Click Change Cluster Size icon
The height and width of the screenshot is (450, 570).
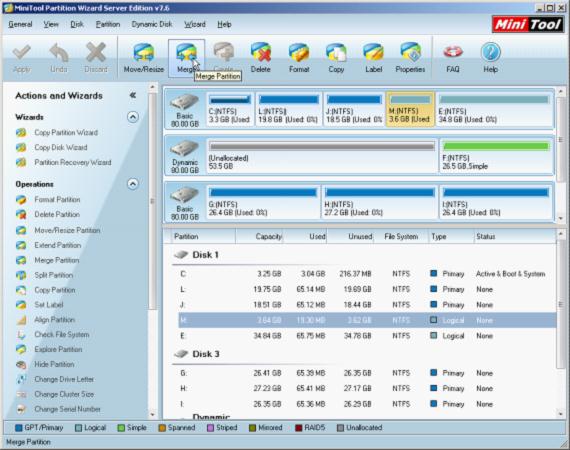(21, 394)
